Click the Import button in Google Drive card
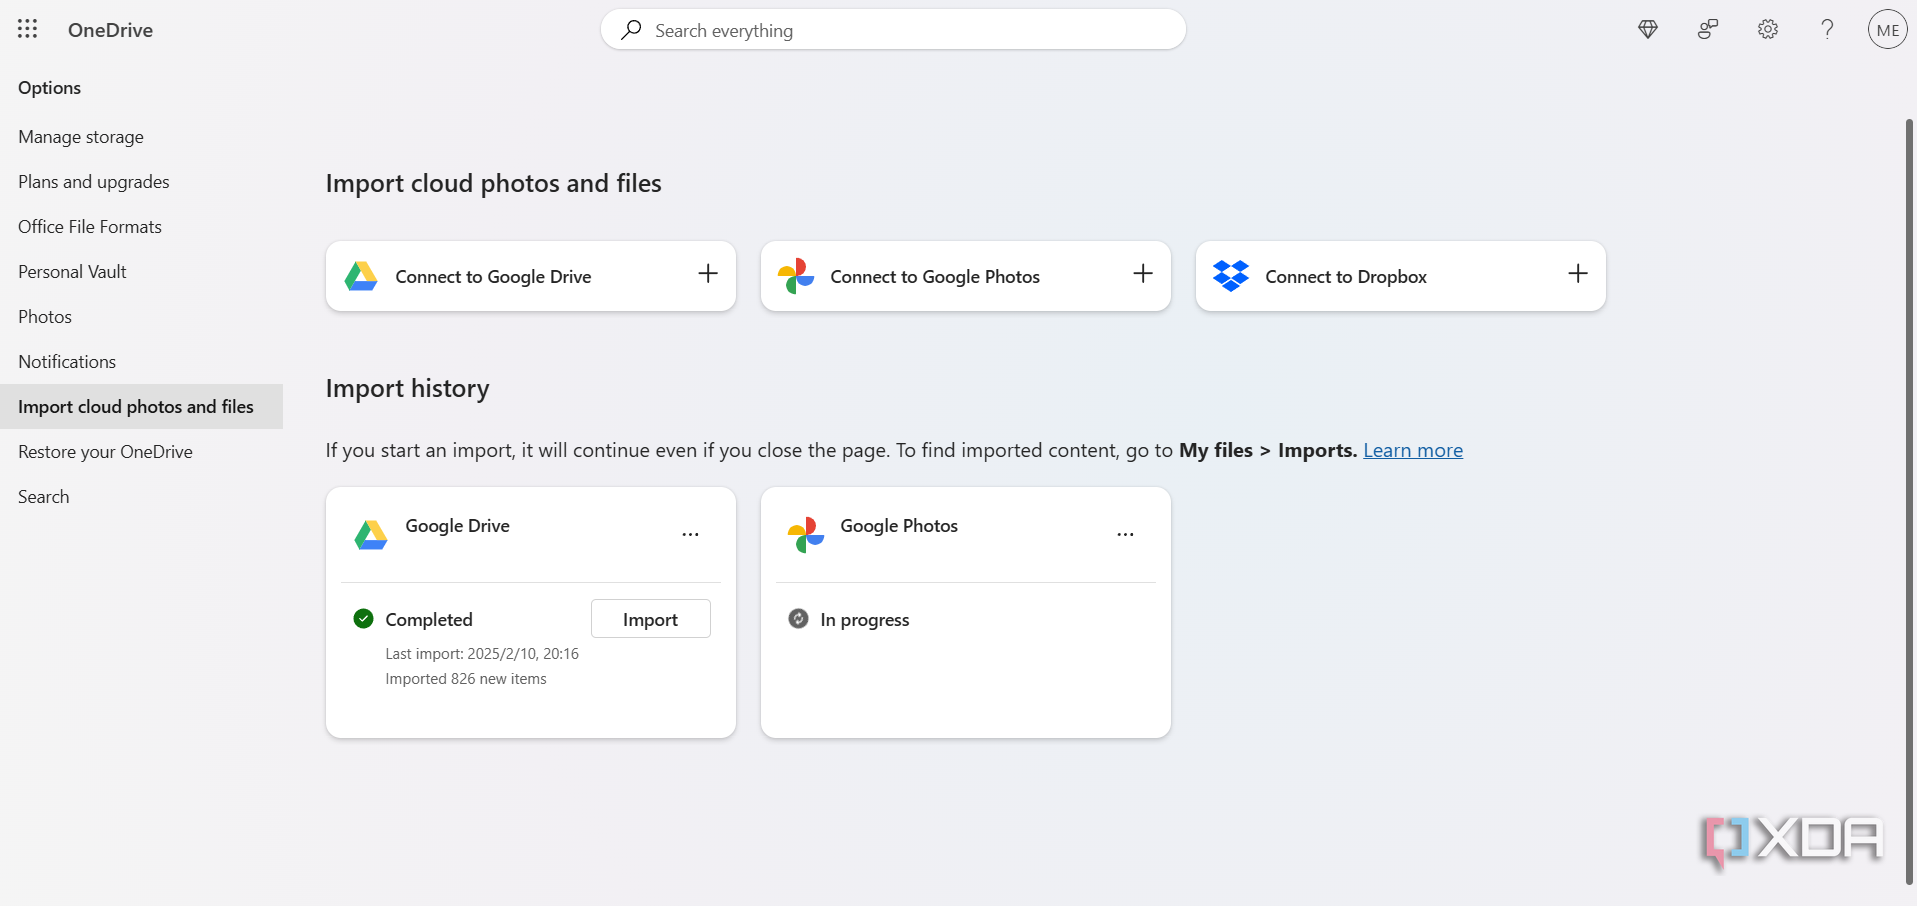The width and height of the screenshot is (1917, 906). [651, 619]
